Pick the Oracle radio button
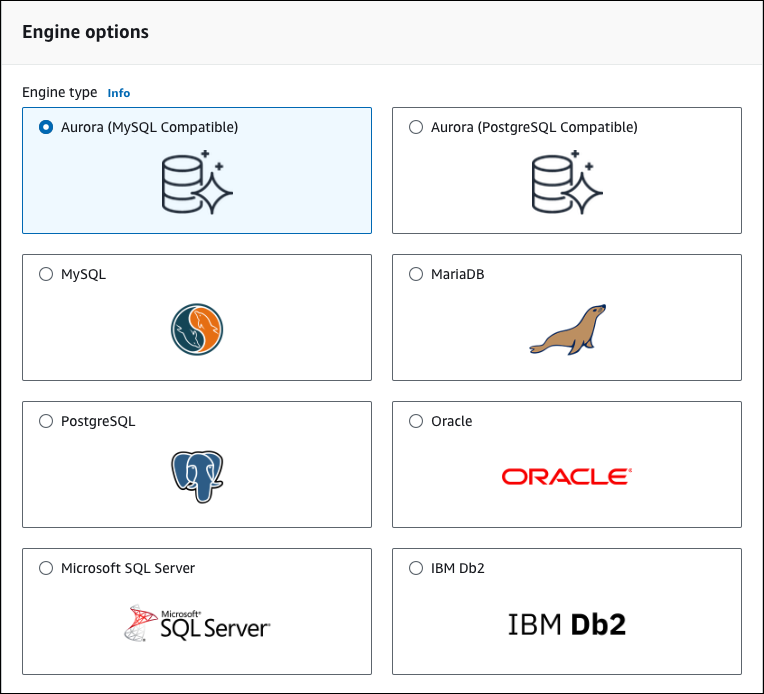This screenshot has width=764, height=694. (x=416, y=422)
